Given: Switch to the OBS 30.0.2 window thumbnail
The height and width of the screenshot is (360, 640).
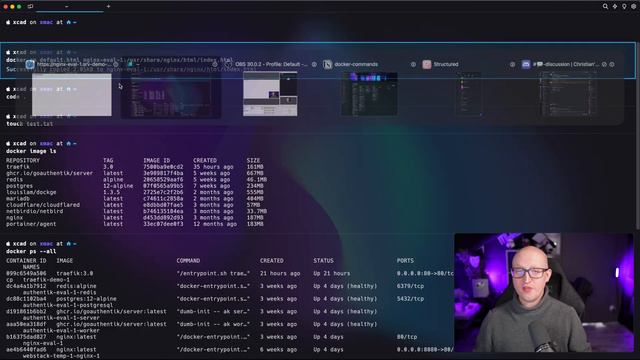Looking at the screenshot, I should [270, 94].
